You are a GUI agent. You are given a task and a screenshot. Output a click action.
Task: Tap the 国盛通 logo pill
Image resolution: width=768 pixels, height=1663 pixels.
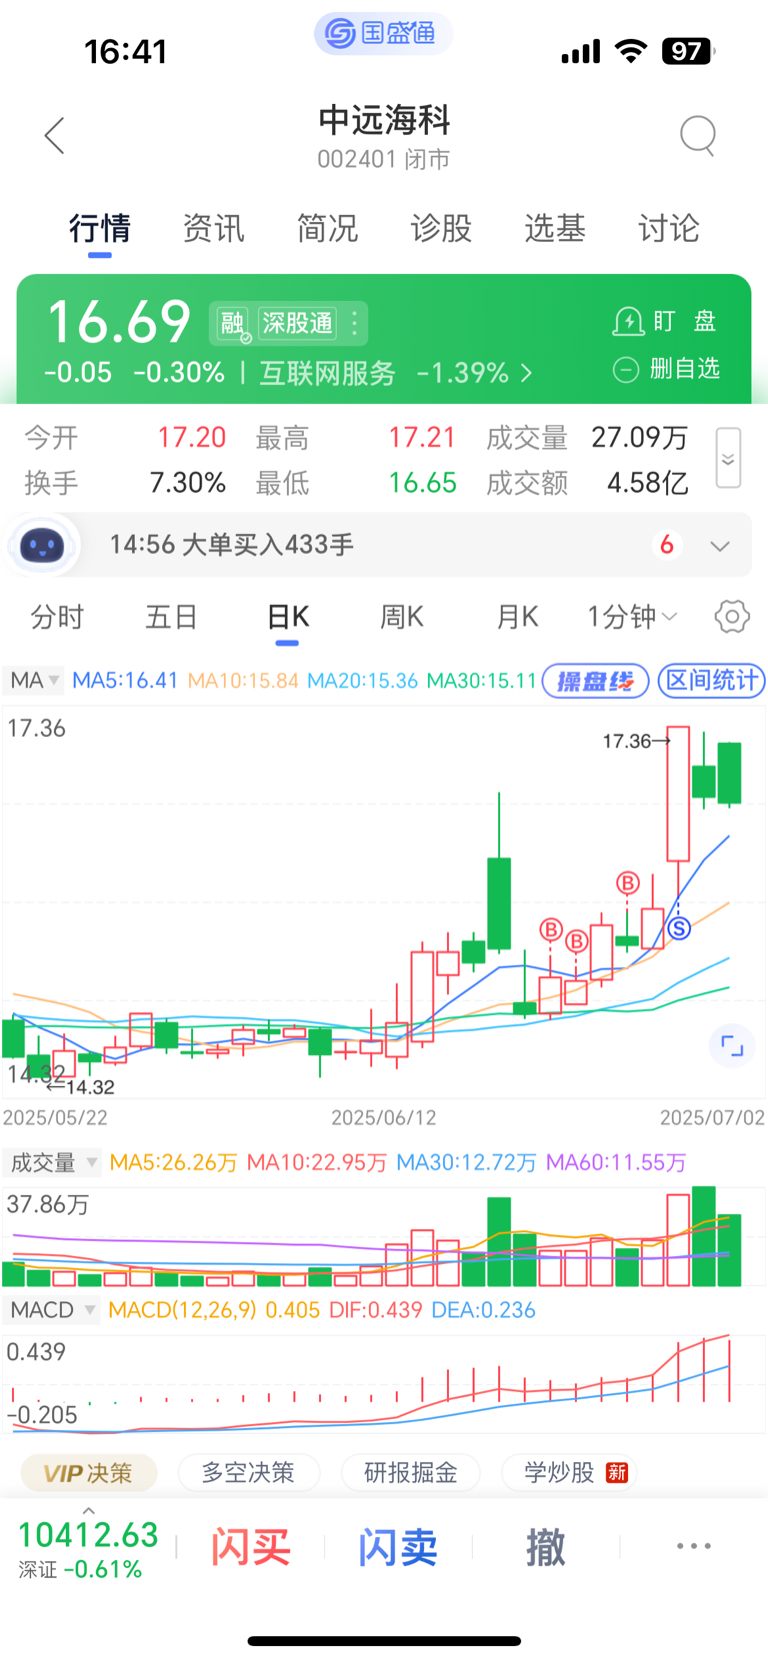pyautogui.click(x=383, y=34)
